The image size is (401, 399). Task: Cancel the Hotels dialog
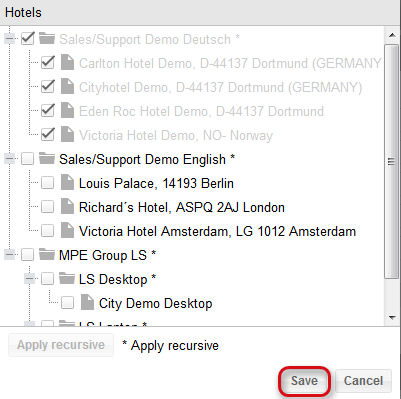(363, 381)
